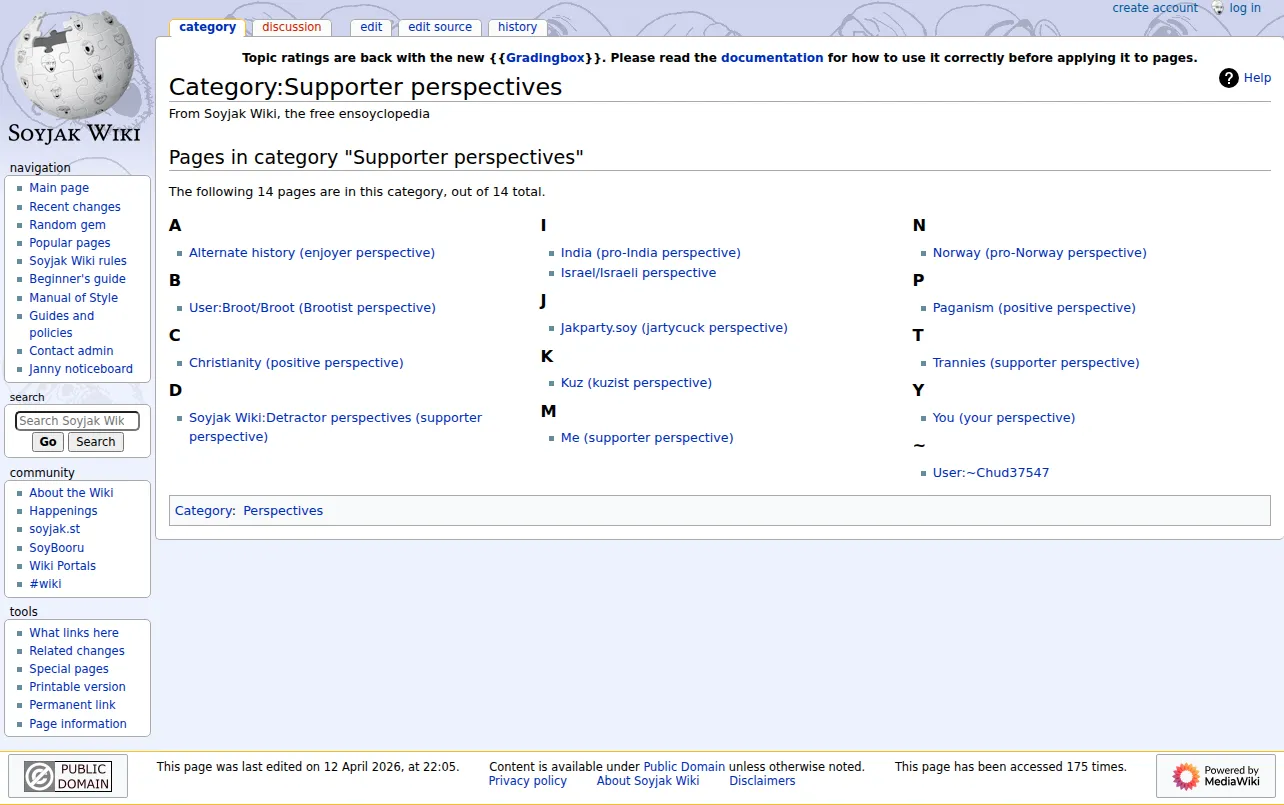Switch to the discussion tab
1284x805 pixels.
(x=292, y=27)
